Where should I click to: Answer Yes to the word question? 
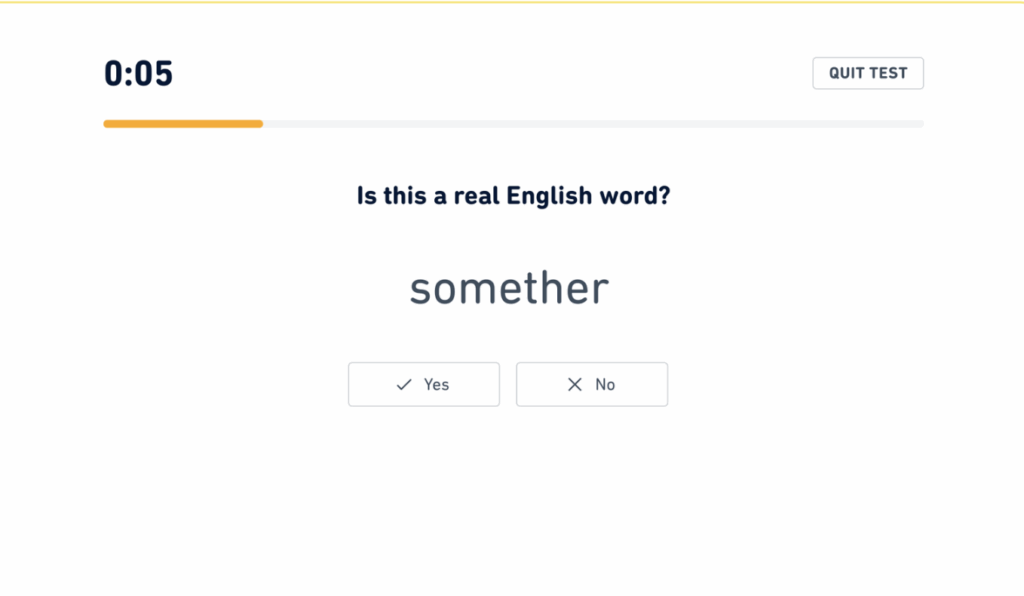[x=424, y=385]
